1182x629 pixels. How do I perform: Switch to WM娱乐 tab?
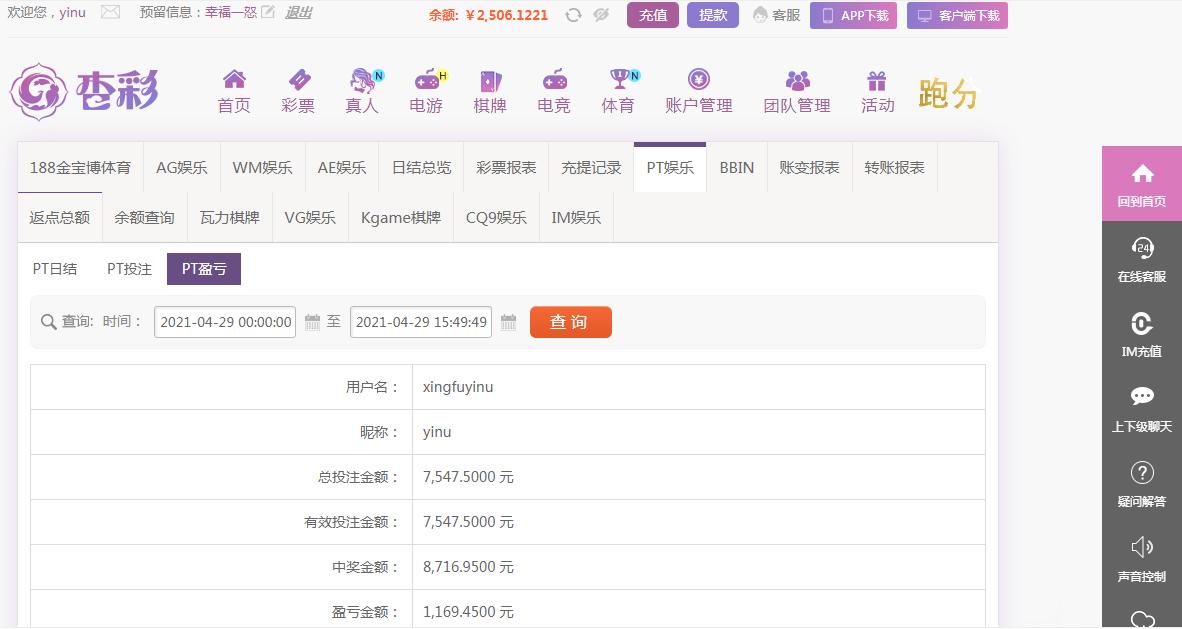tap(262, 167)
